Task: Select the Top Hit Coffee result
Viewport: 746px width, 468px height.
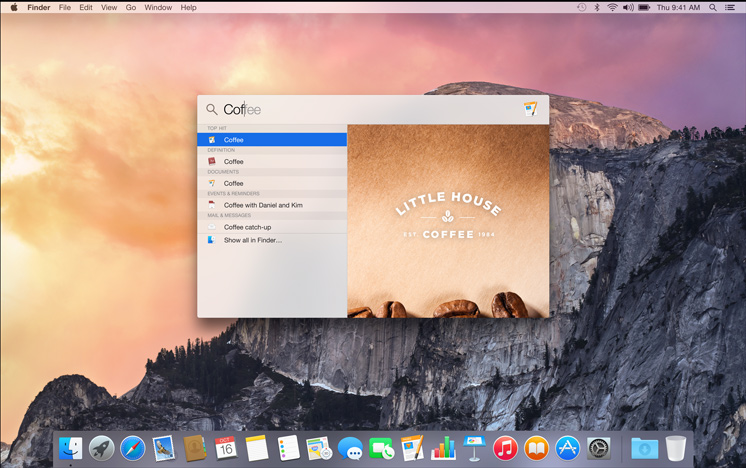Action: [x=272, y=140]
